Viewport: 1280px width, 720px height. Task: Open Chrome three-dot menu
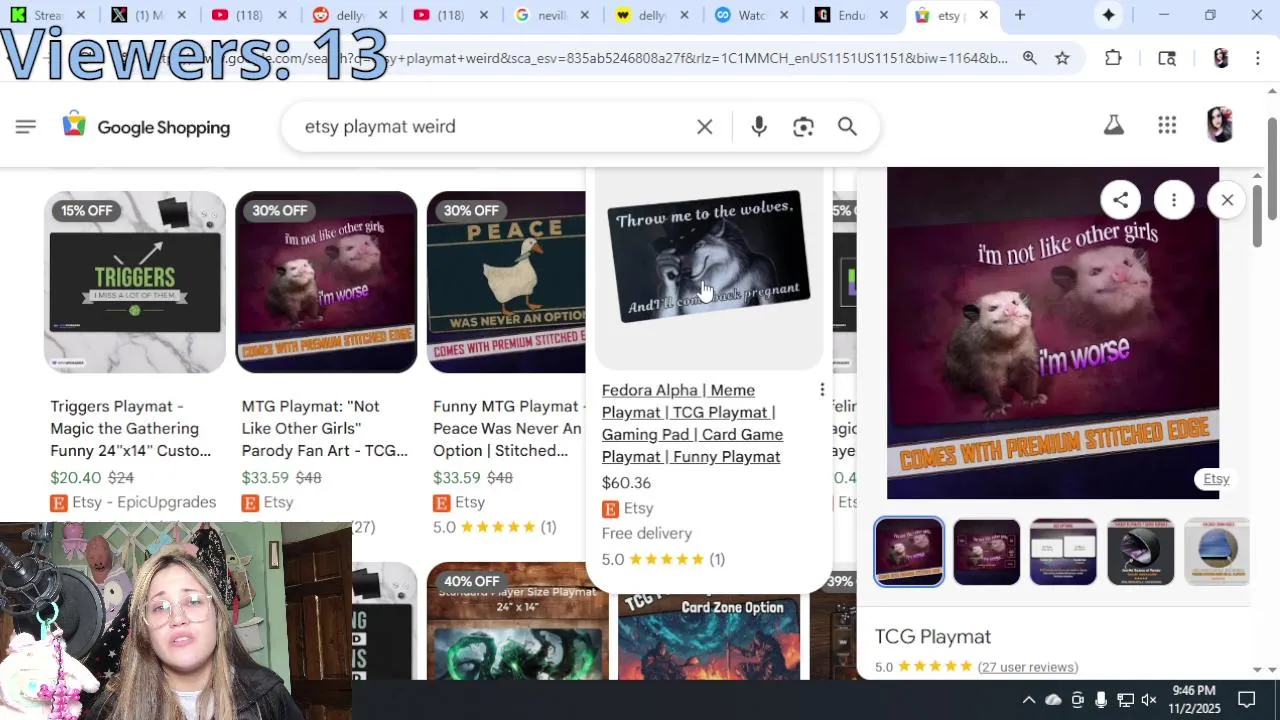click(1257, 58)
